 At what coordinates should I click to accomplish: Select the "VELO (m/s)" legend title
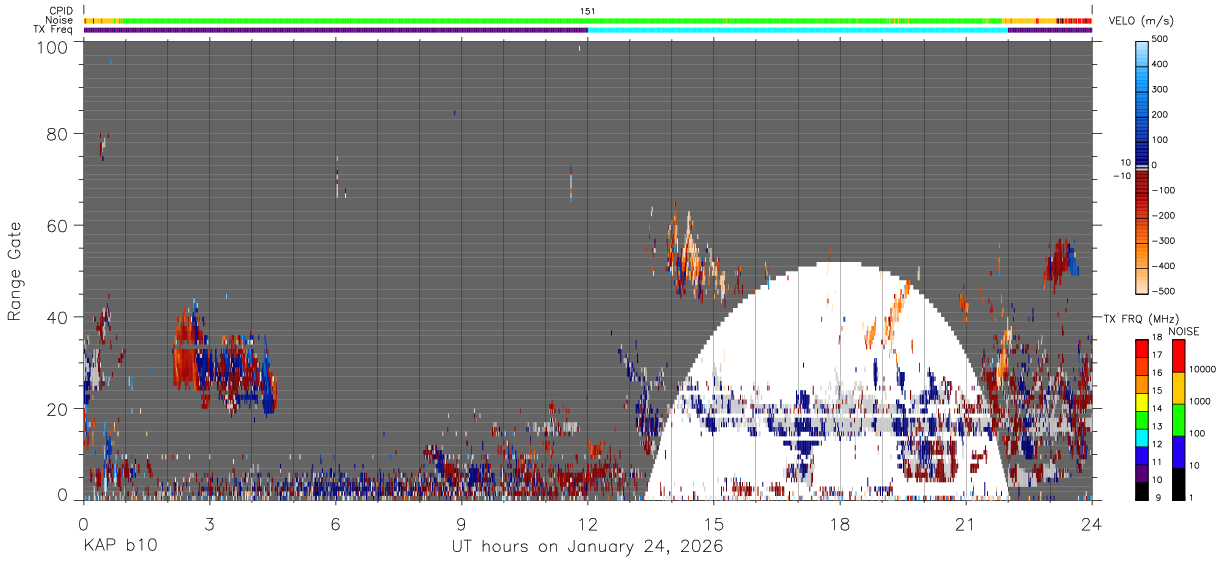pyautogui.click(x=1139, y=22)
